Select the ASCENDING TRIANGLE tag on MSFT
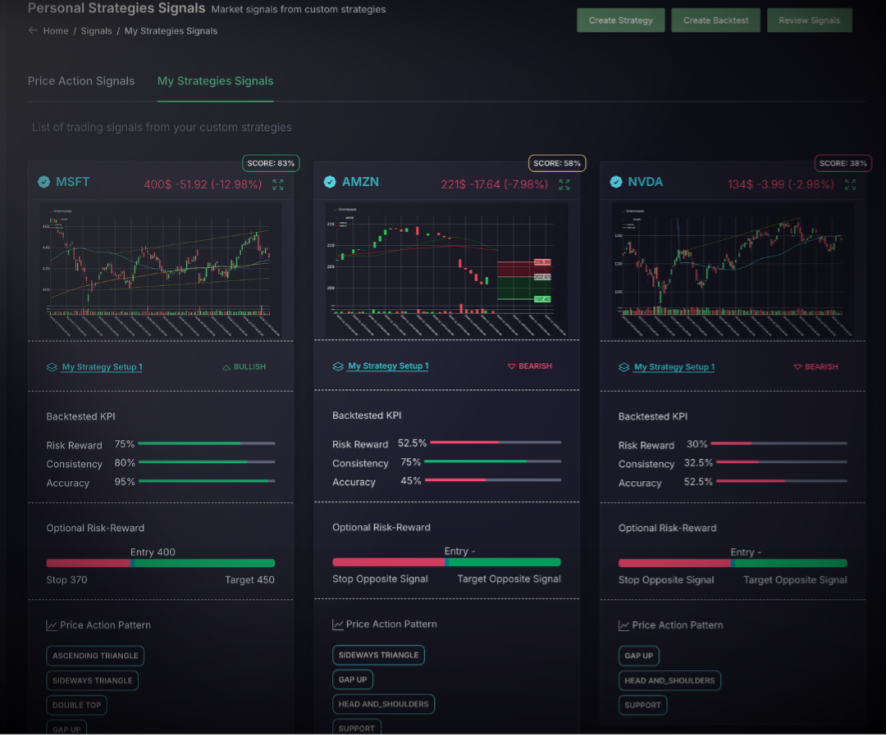The width and height of the screenshot is (887, 735). click(95, 656)
